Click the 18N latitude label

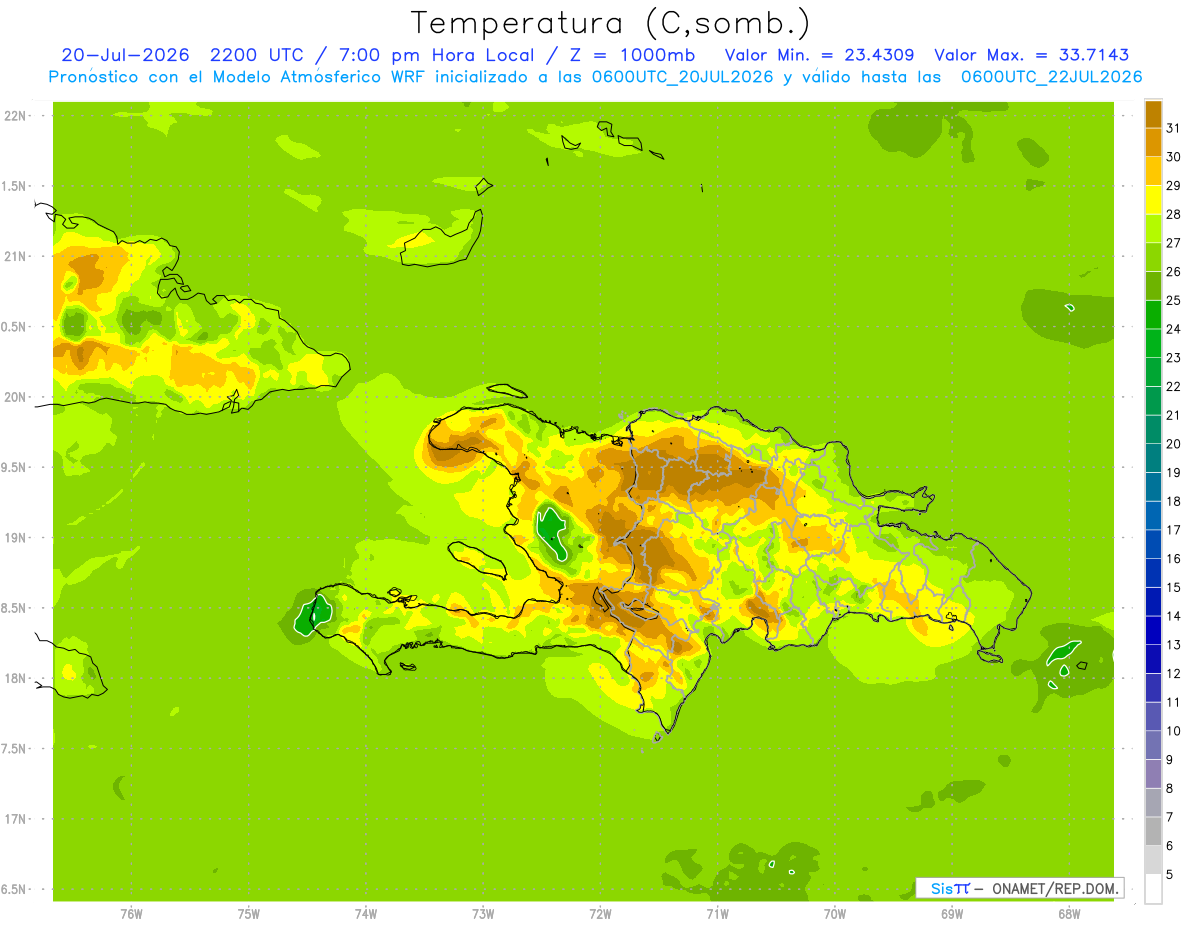[x=15, y=678]
